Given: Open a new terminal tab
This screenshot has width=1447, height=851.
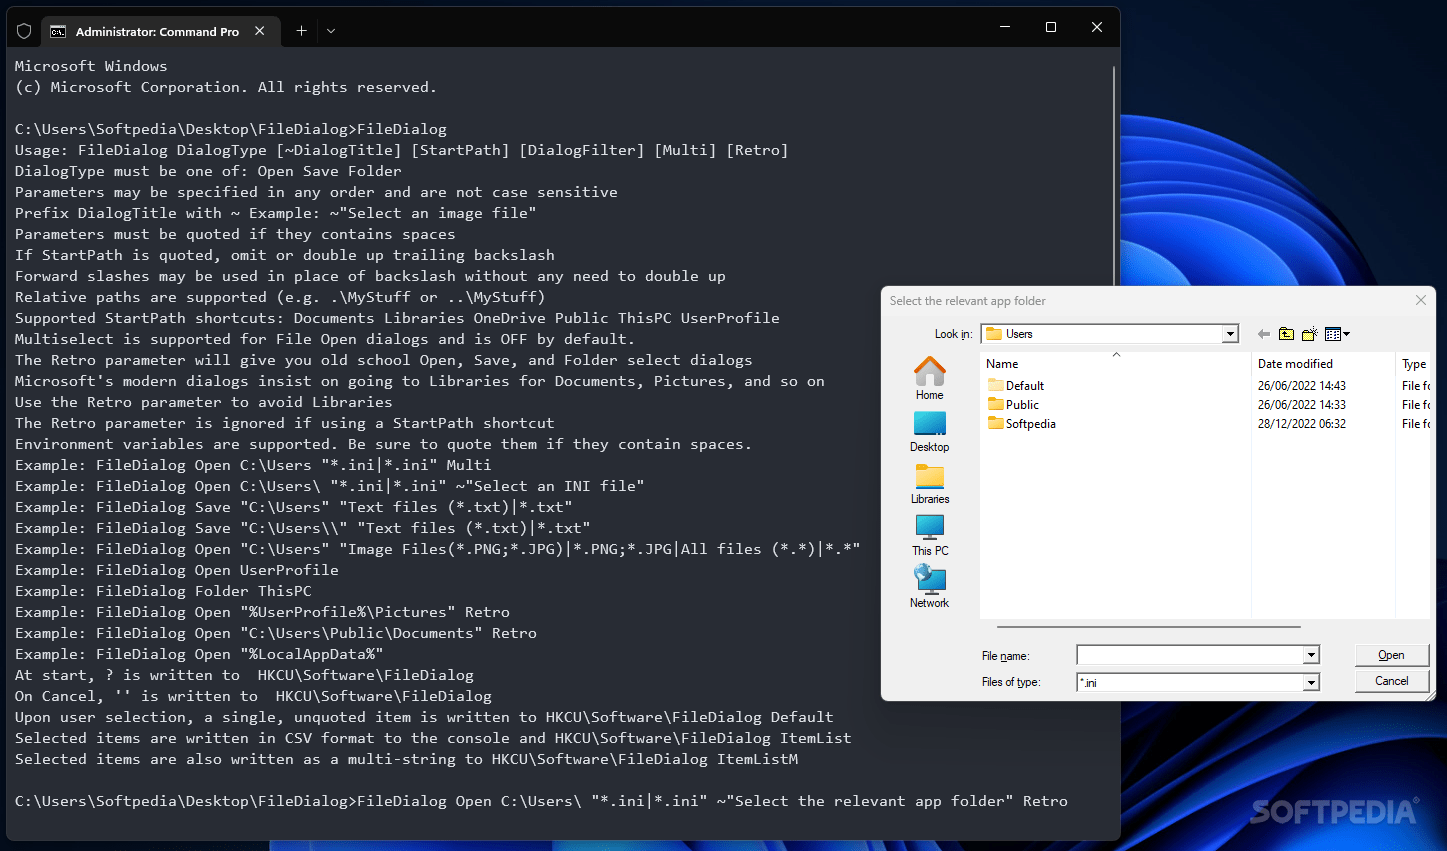Looking at the screenshot, I should 301,31.
